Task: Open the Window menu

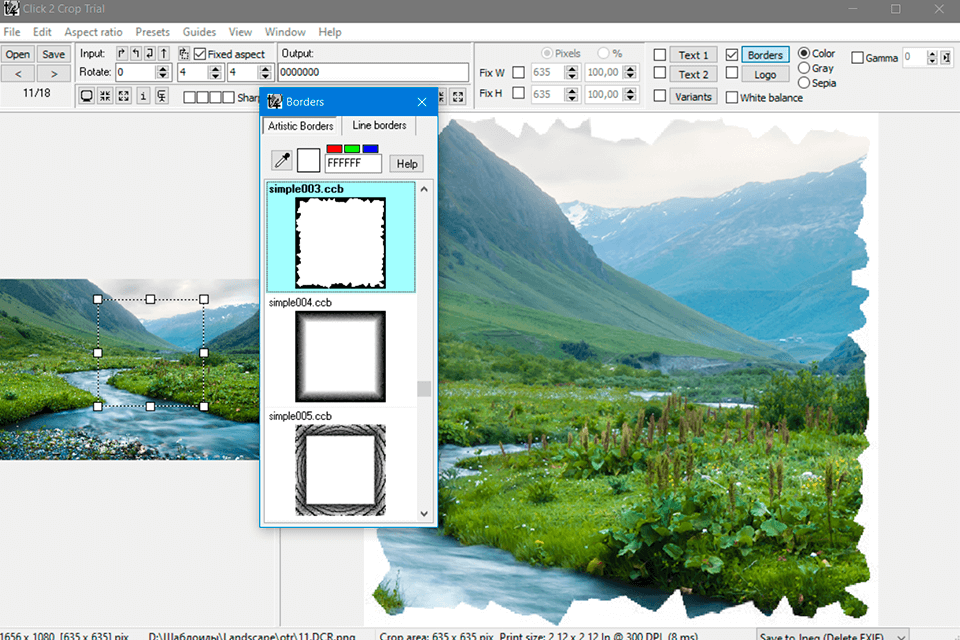Action: pos(285,32)
